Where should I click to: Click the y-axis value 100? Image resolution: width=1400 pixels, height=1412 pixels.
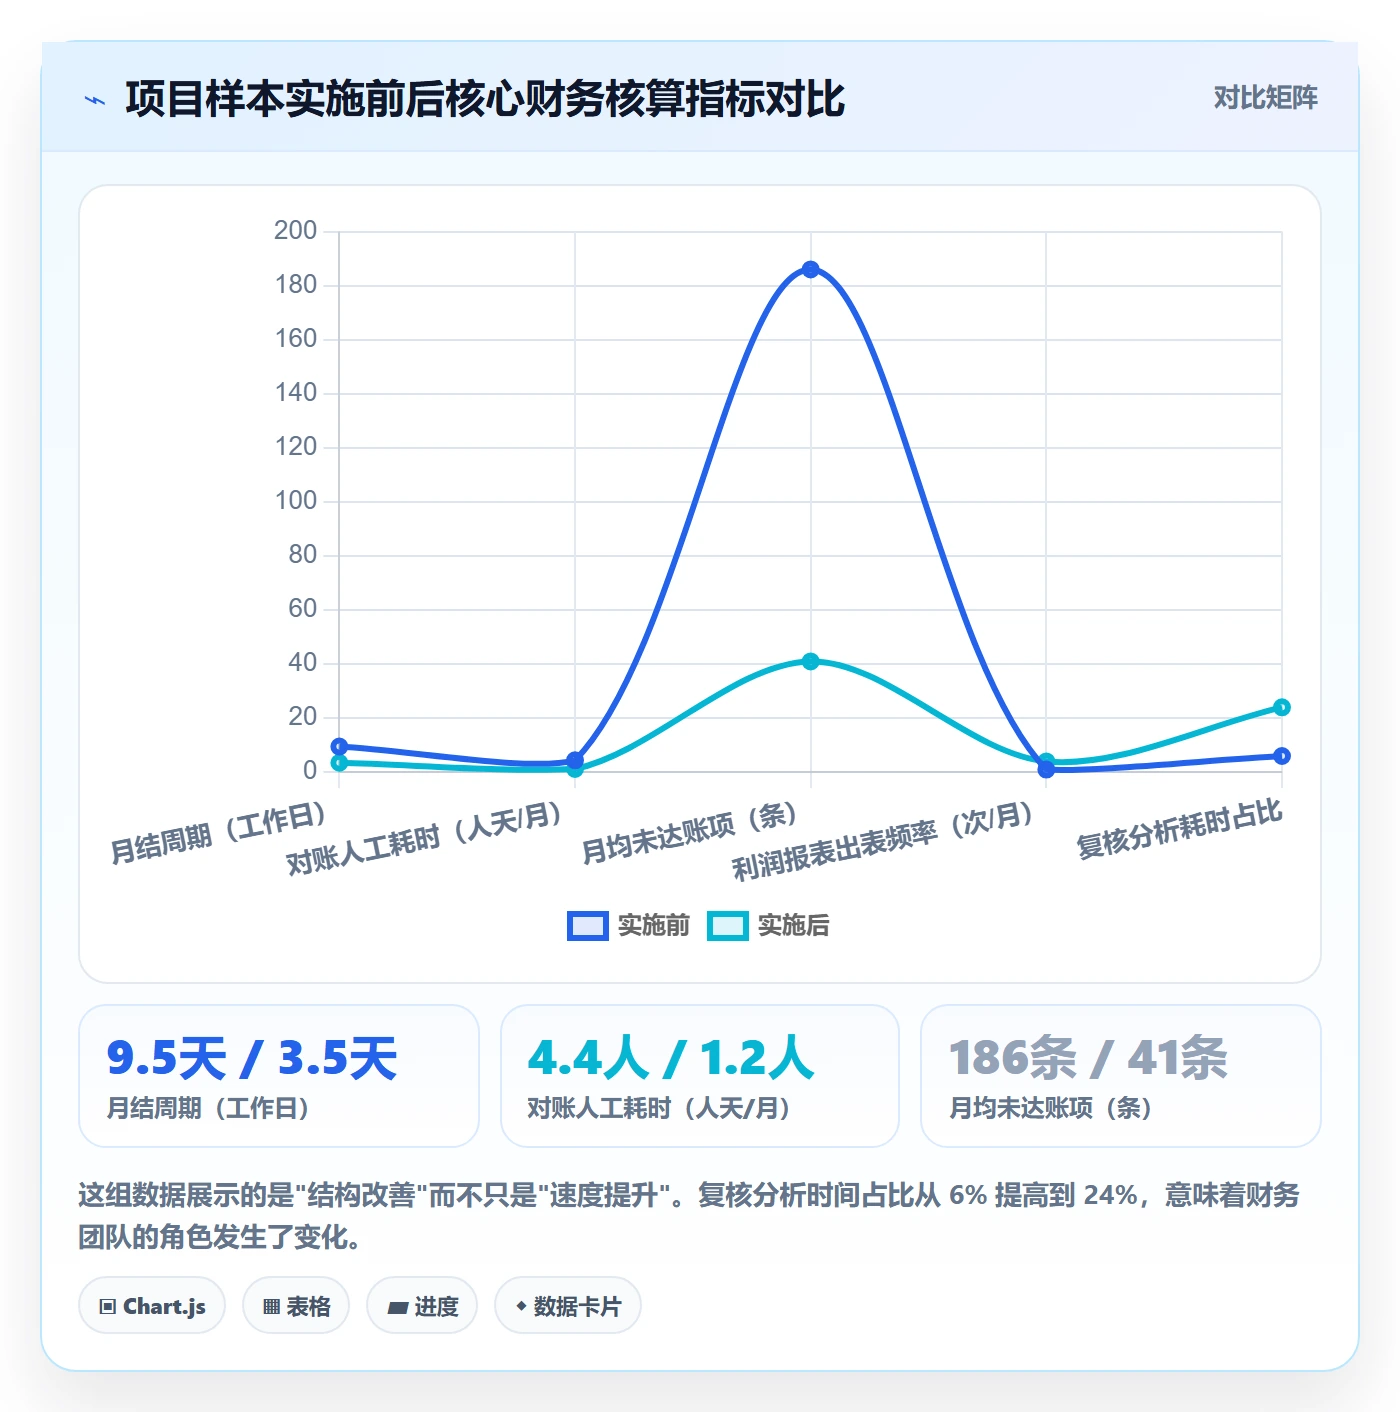(296, 501)
